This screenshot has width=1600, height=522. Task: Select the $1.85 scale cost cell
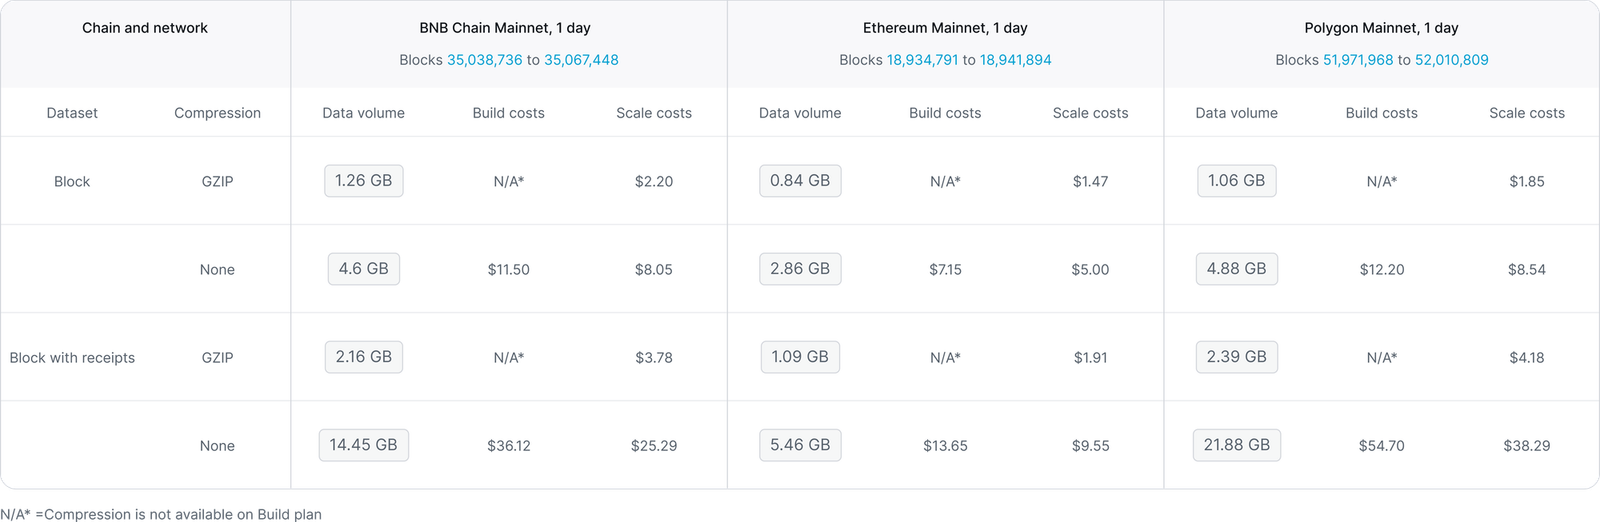pyautogui.click(x=1527, y=182)
